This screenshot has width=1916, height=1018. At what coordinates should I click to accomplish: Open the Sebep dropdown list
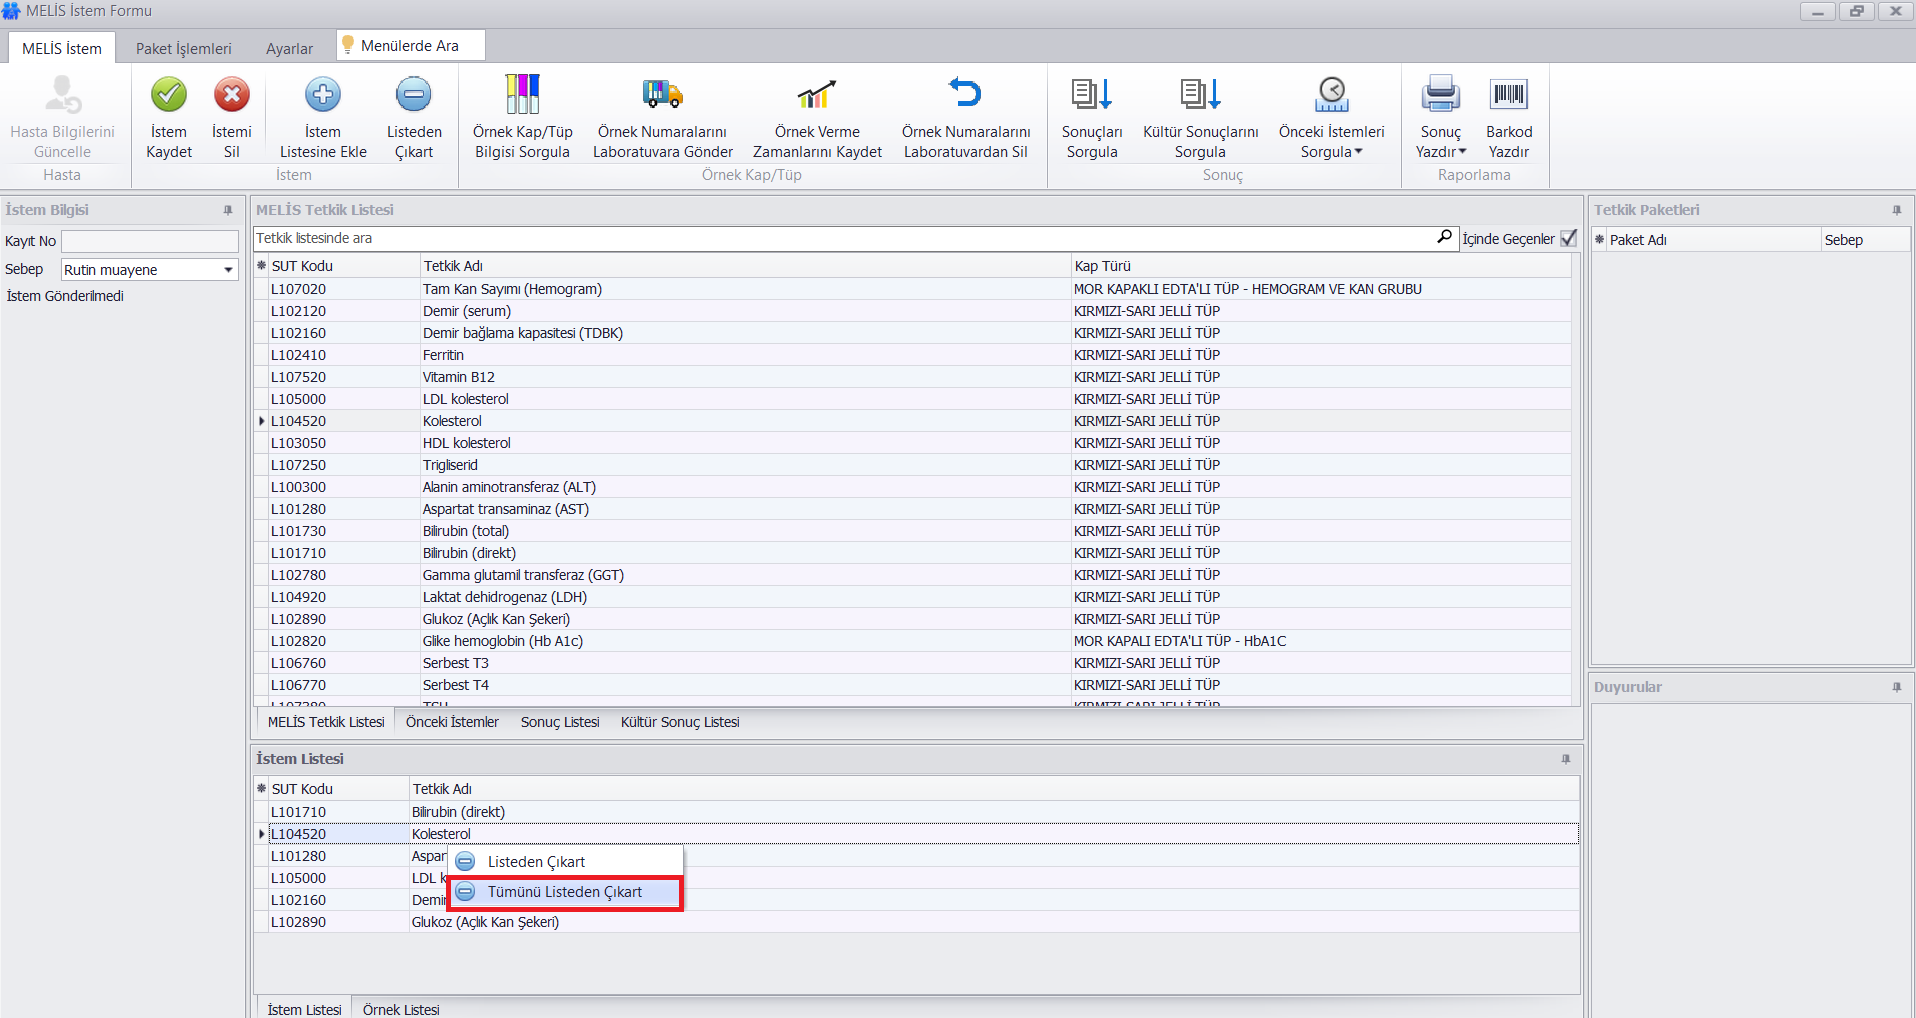click(228, 270)
